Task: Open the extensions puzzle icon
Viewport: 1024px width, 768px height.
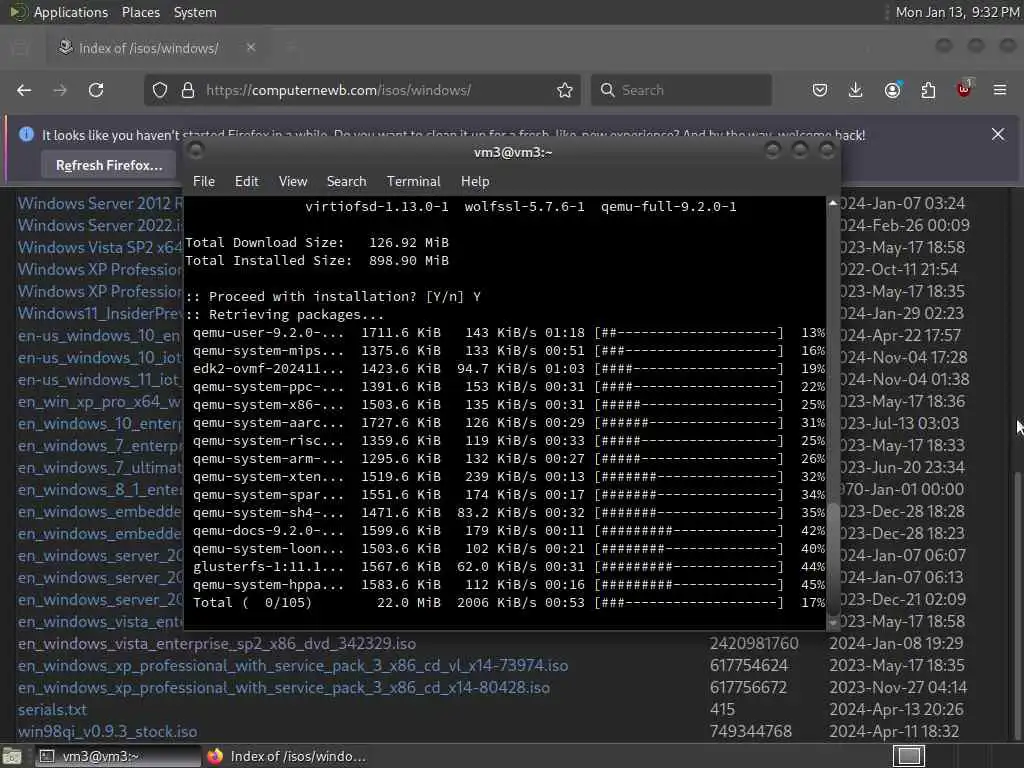Action: point(928,90)
